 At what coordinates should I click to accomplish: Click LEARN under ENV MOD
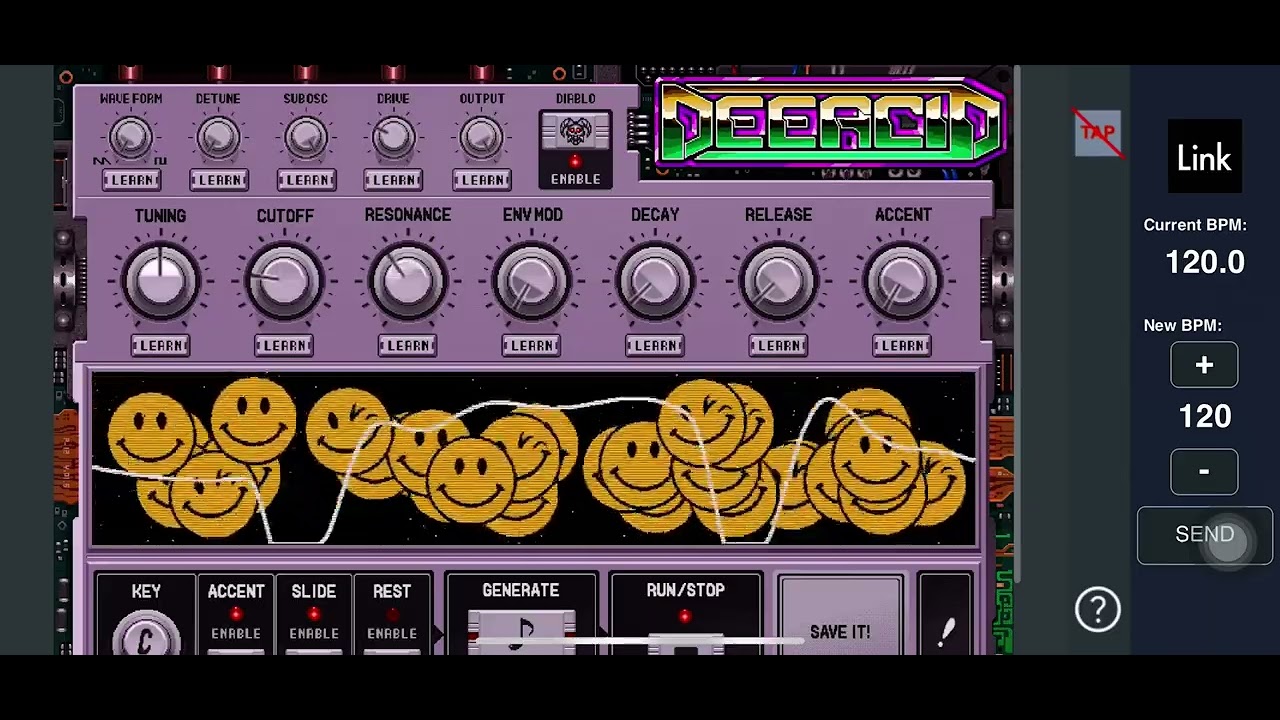pos(531,345)
